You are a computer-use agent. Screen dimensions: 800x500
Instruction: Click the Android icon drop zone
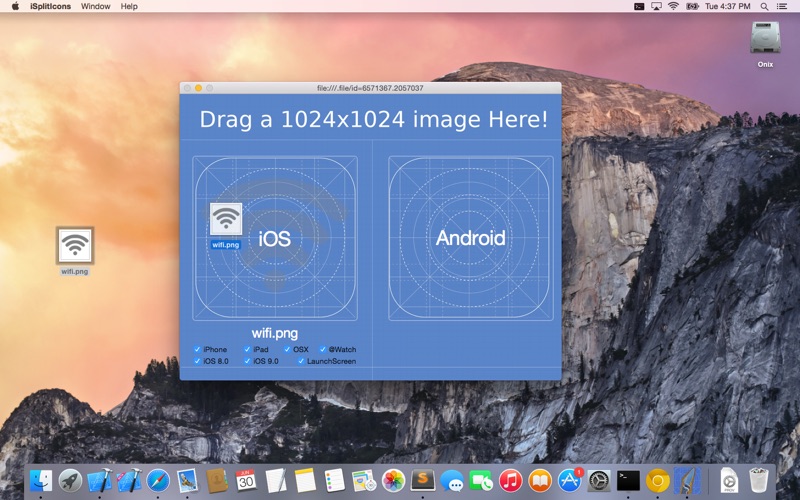471,238
